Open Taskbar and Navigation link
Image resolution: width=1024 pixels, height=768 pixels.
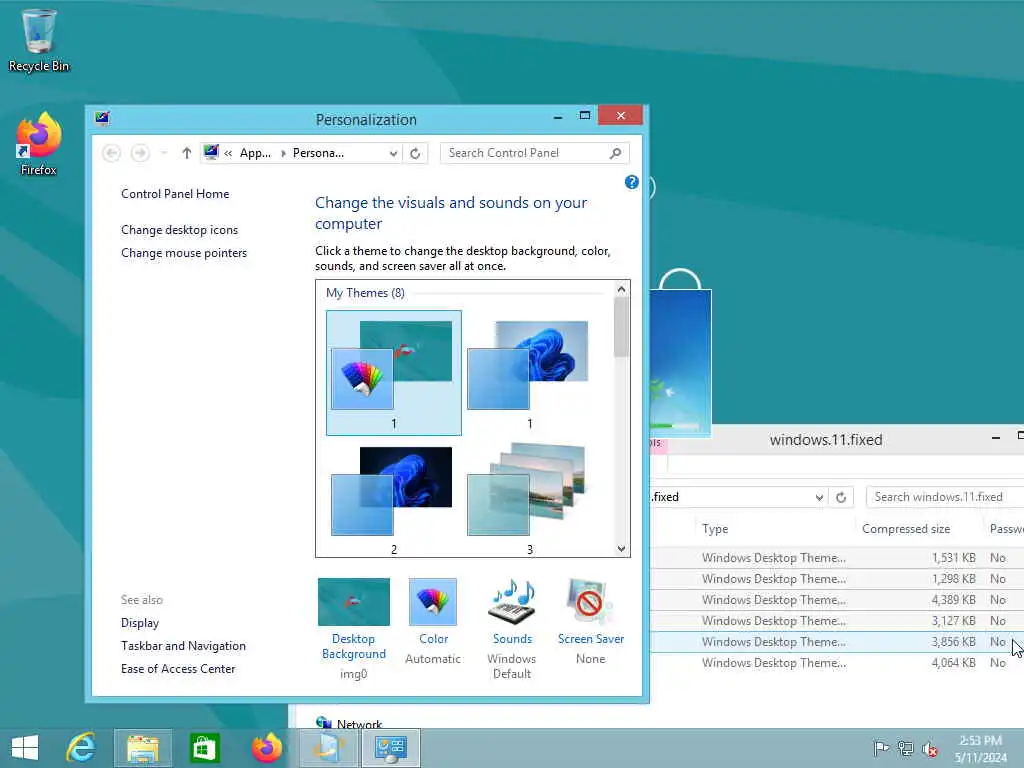tap(183, 645)
